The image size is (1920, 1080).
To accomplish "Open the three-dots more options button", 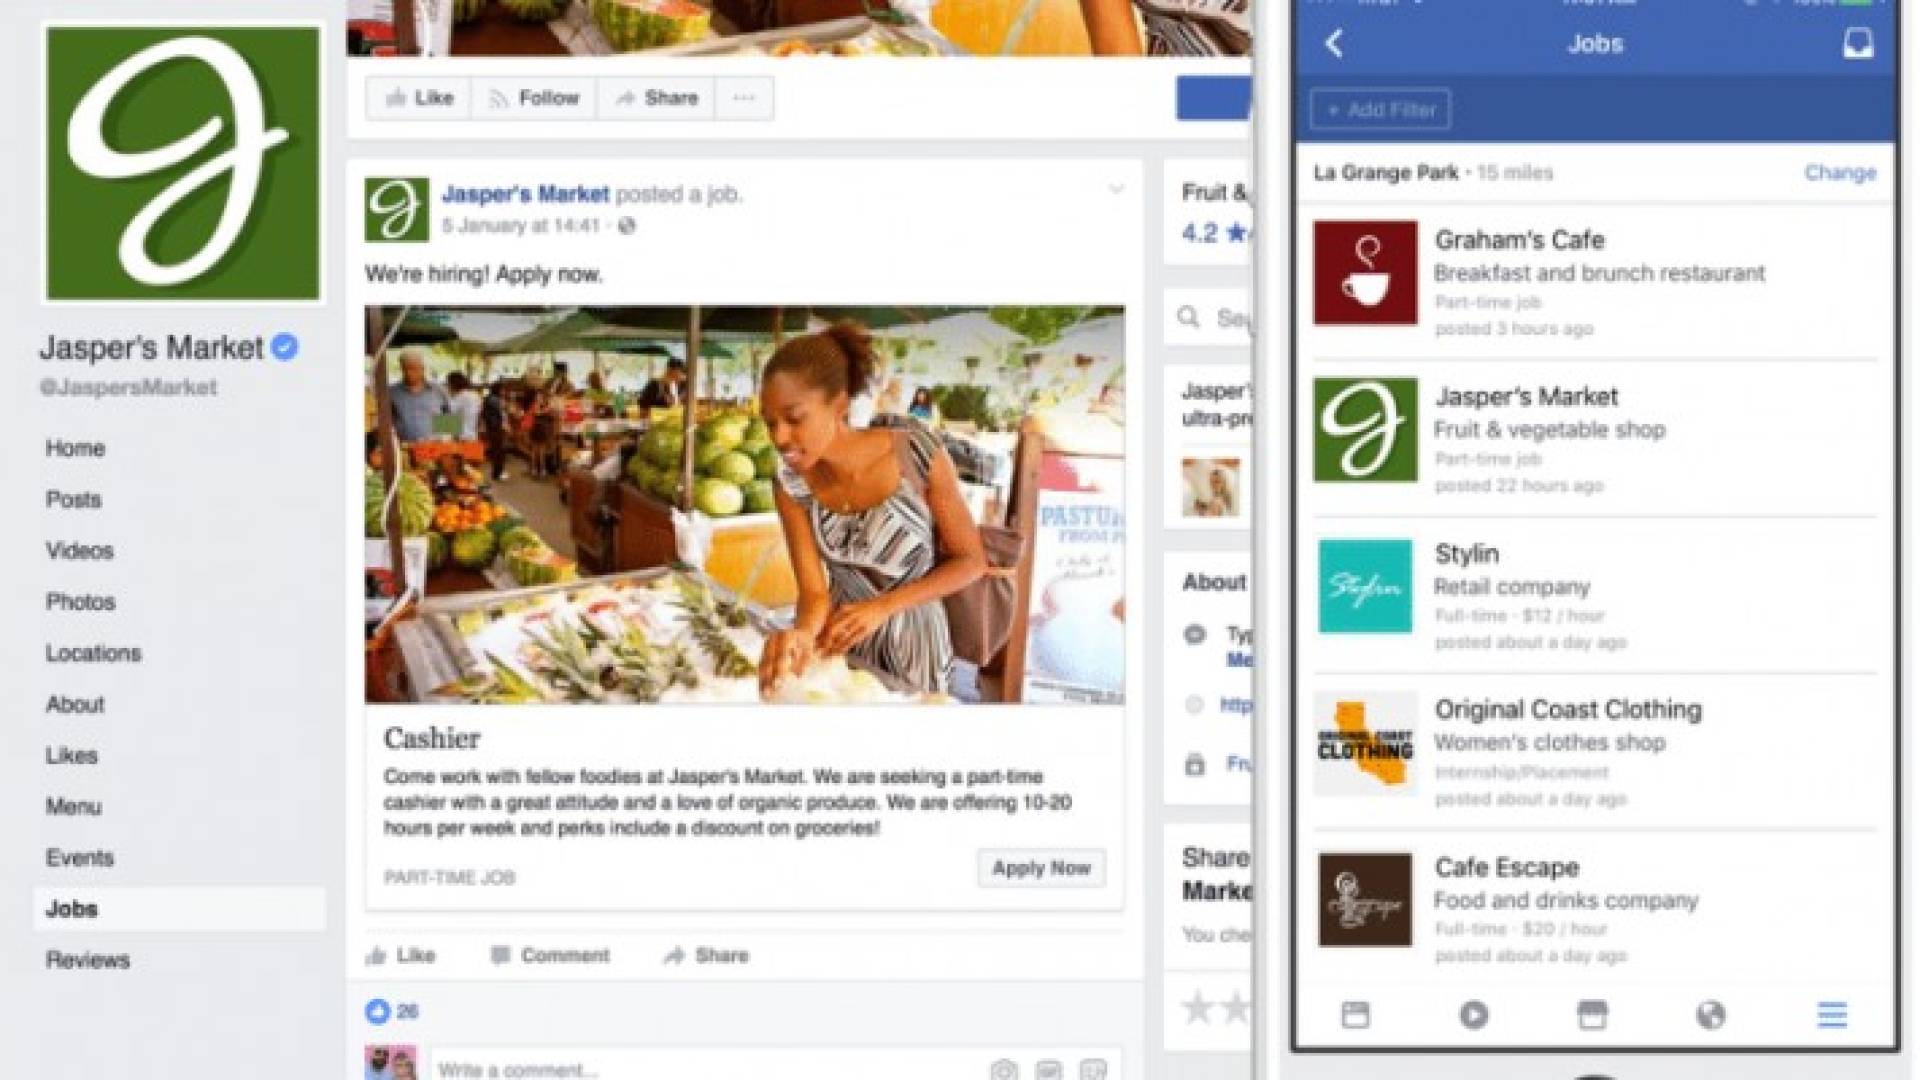I will pos(743,98).
